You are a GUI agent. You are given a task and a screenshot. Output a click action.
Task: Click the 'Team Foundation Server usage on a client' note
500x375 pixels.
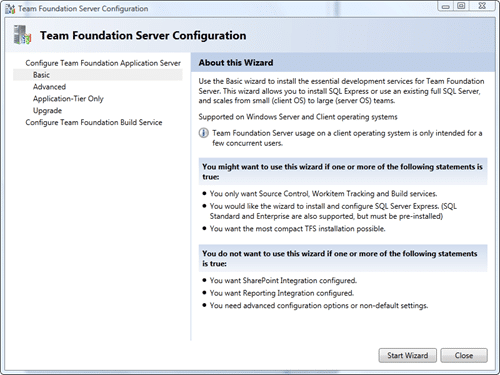tap(347, 138)
